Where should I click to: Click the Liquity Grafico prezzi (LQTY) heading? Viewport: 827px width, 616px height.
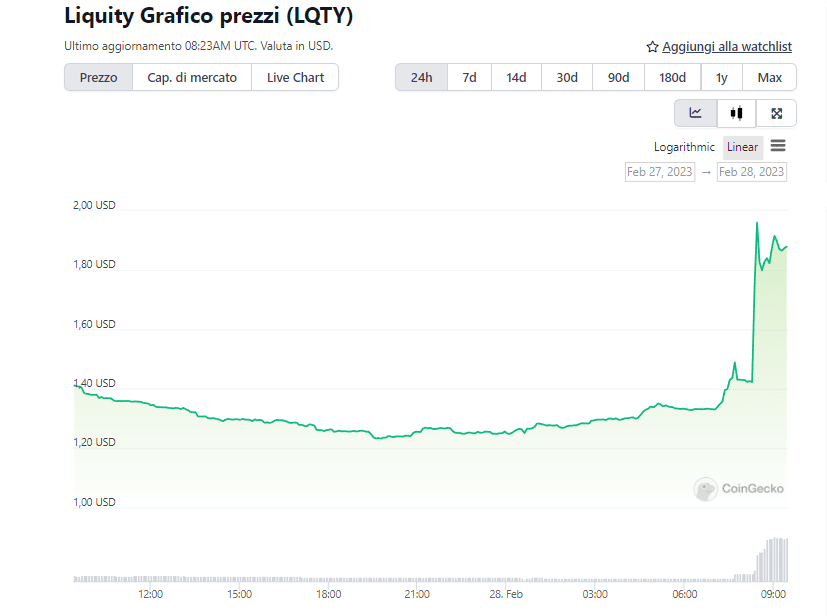coord(208,16)
